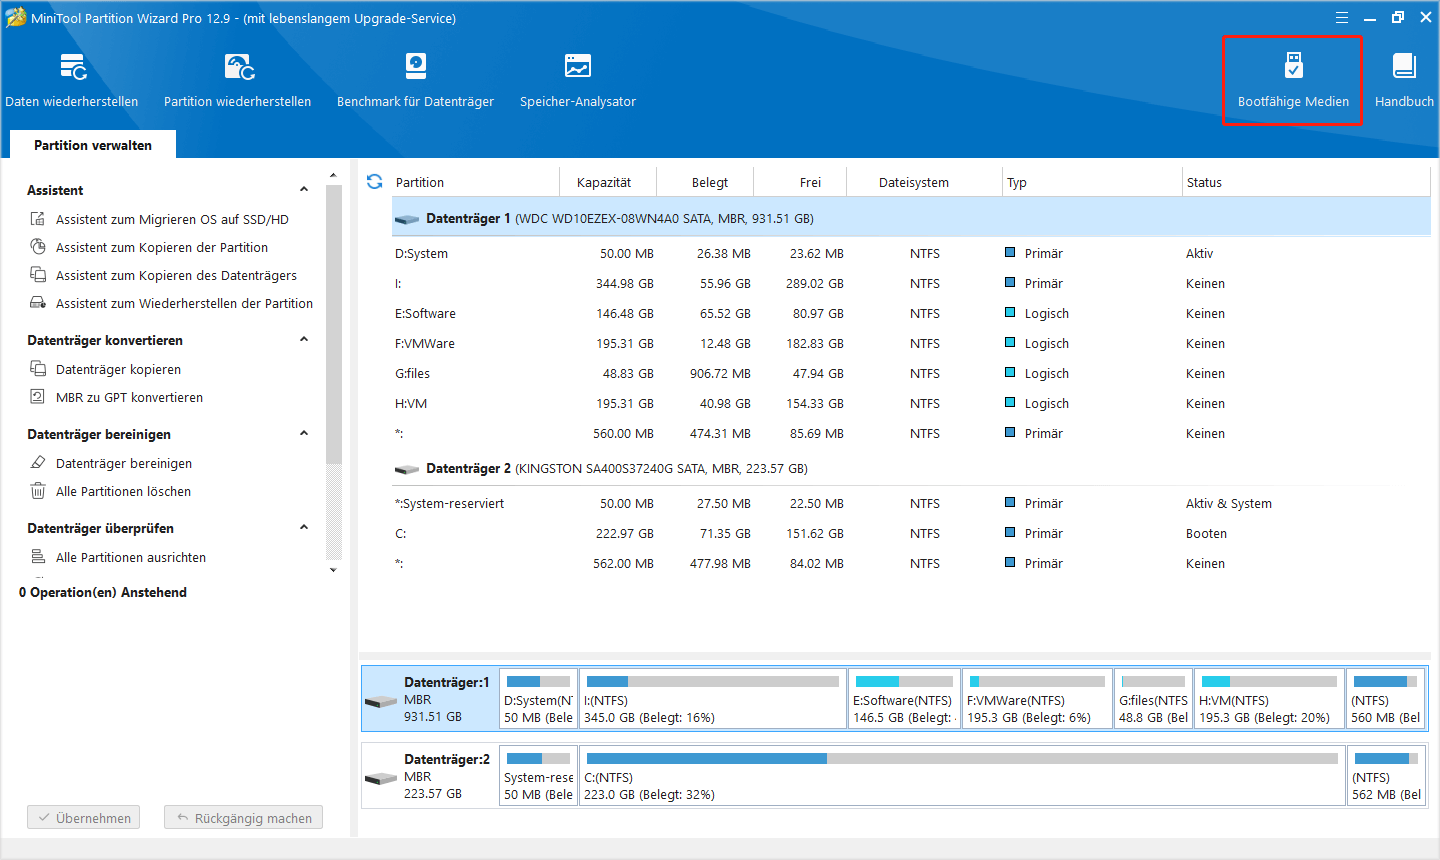This screenshot has height=860, width=1440.
Task: Open Daten wiederherstellen tool
Action: coord(72,80)
